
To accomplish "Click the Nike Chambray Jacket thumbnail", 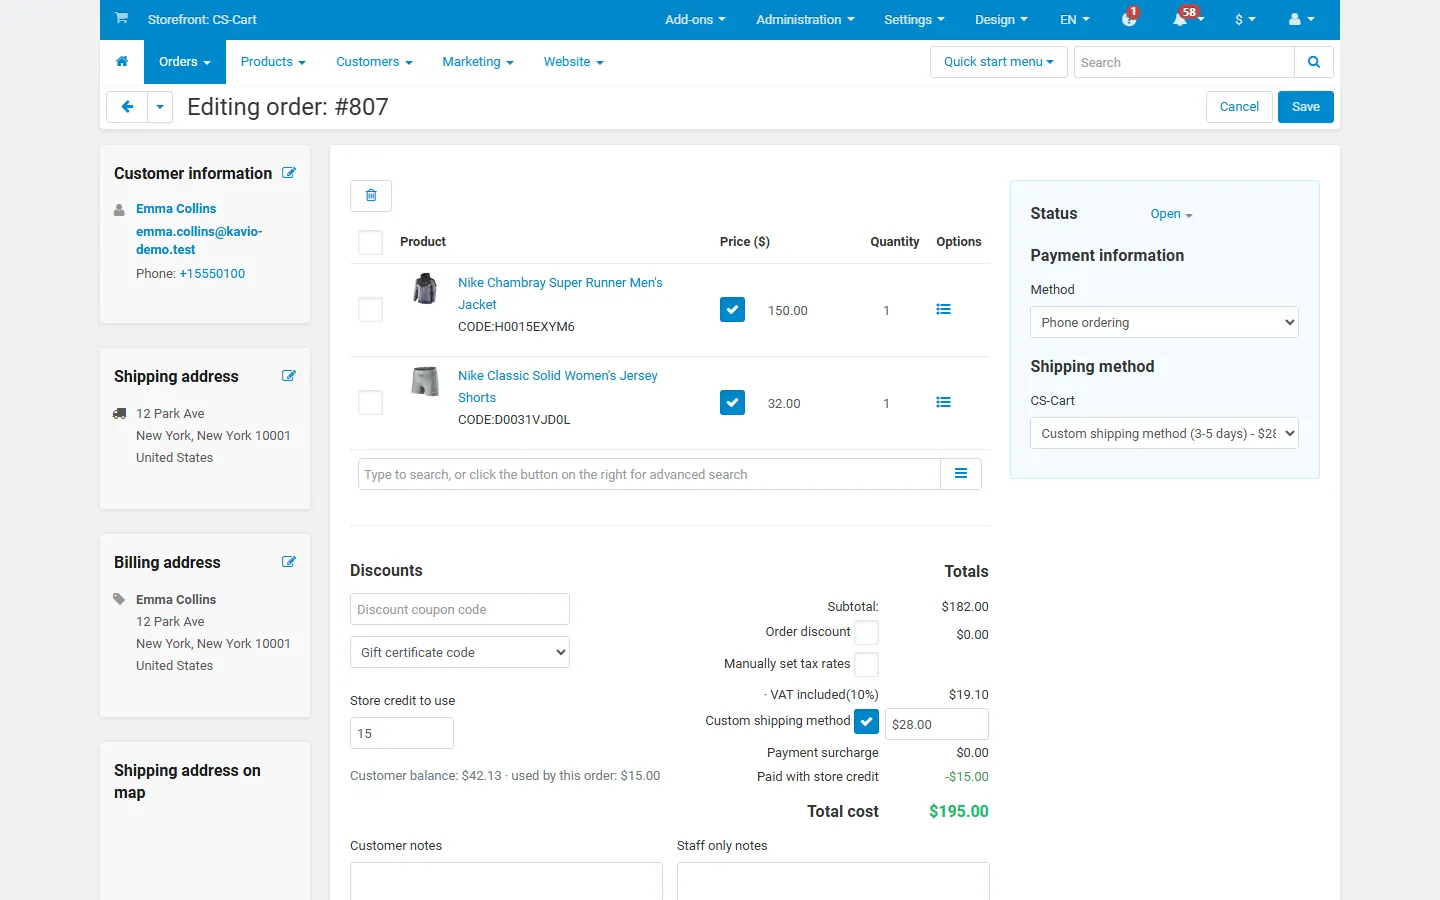I will 425,289.
